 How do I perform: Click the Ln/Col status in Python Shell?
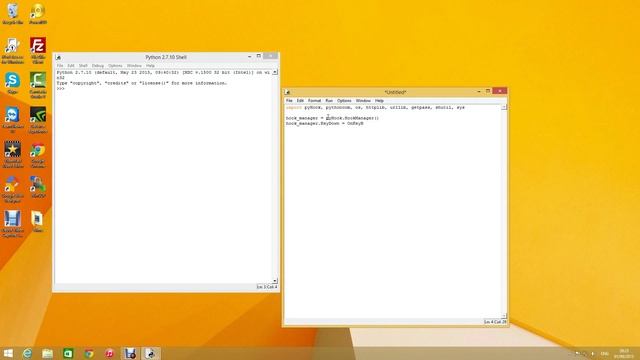[266, 287]
